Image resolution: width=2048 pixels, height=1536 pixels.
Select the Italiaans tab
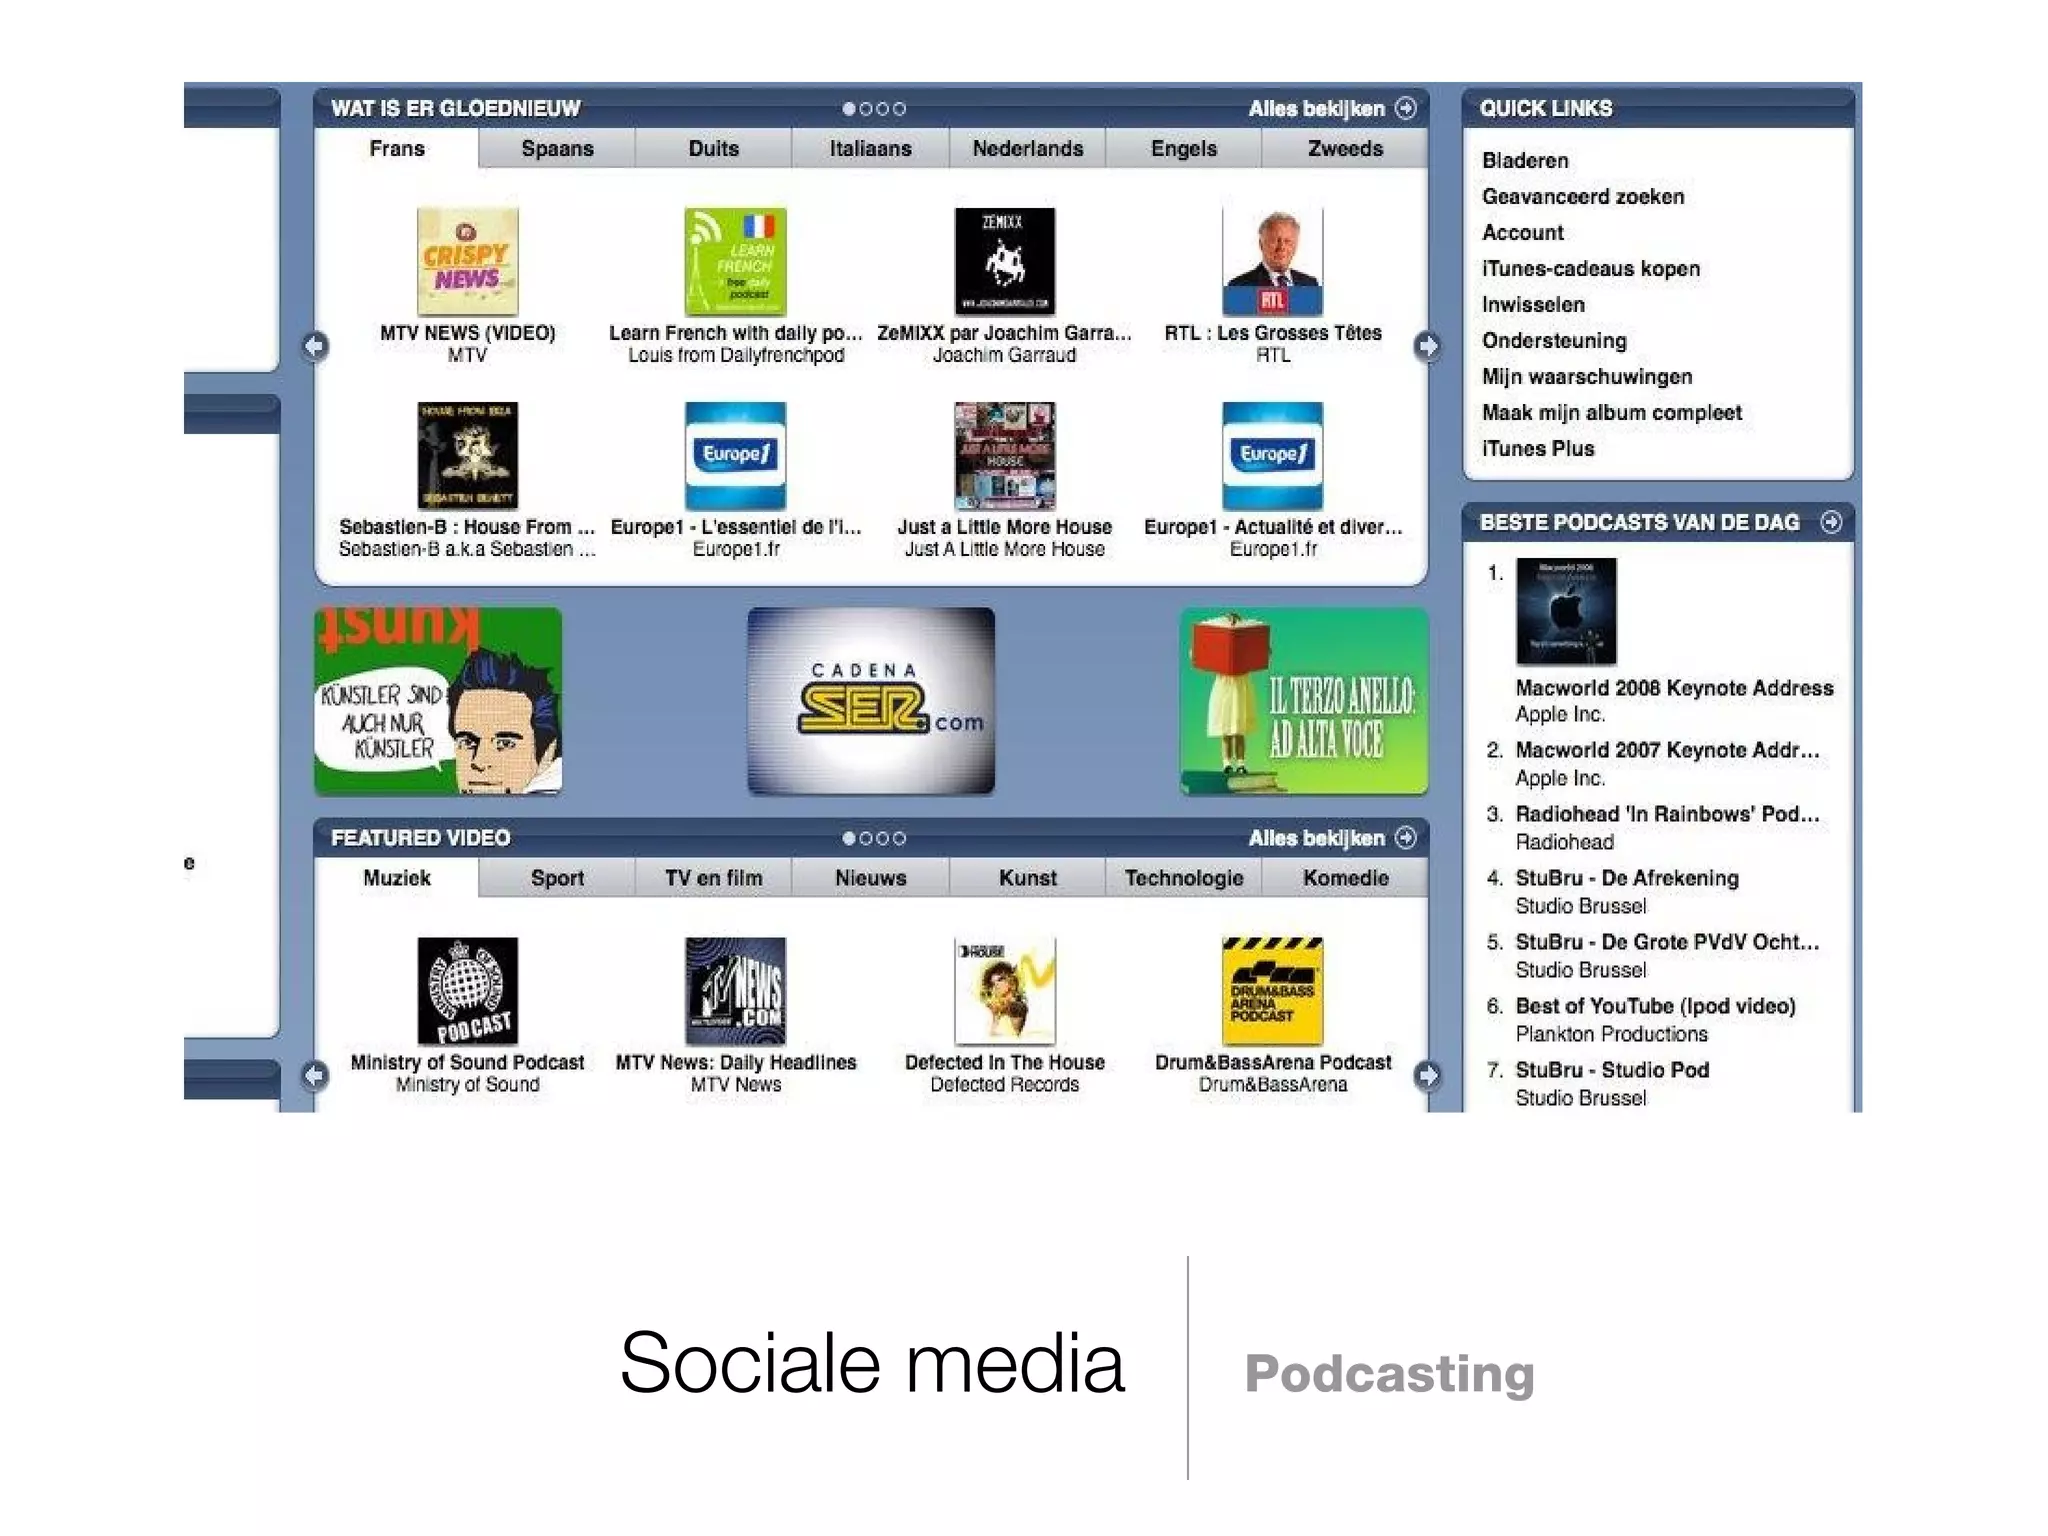tap(870, 149)
